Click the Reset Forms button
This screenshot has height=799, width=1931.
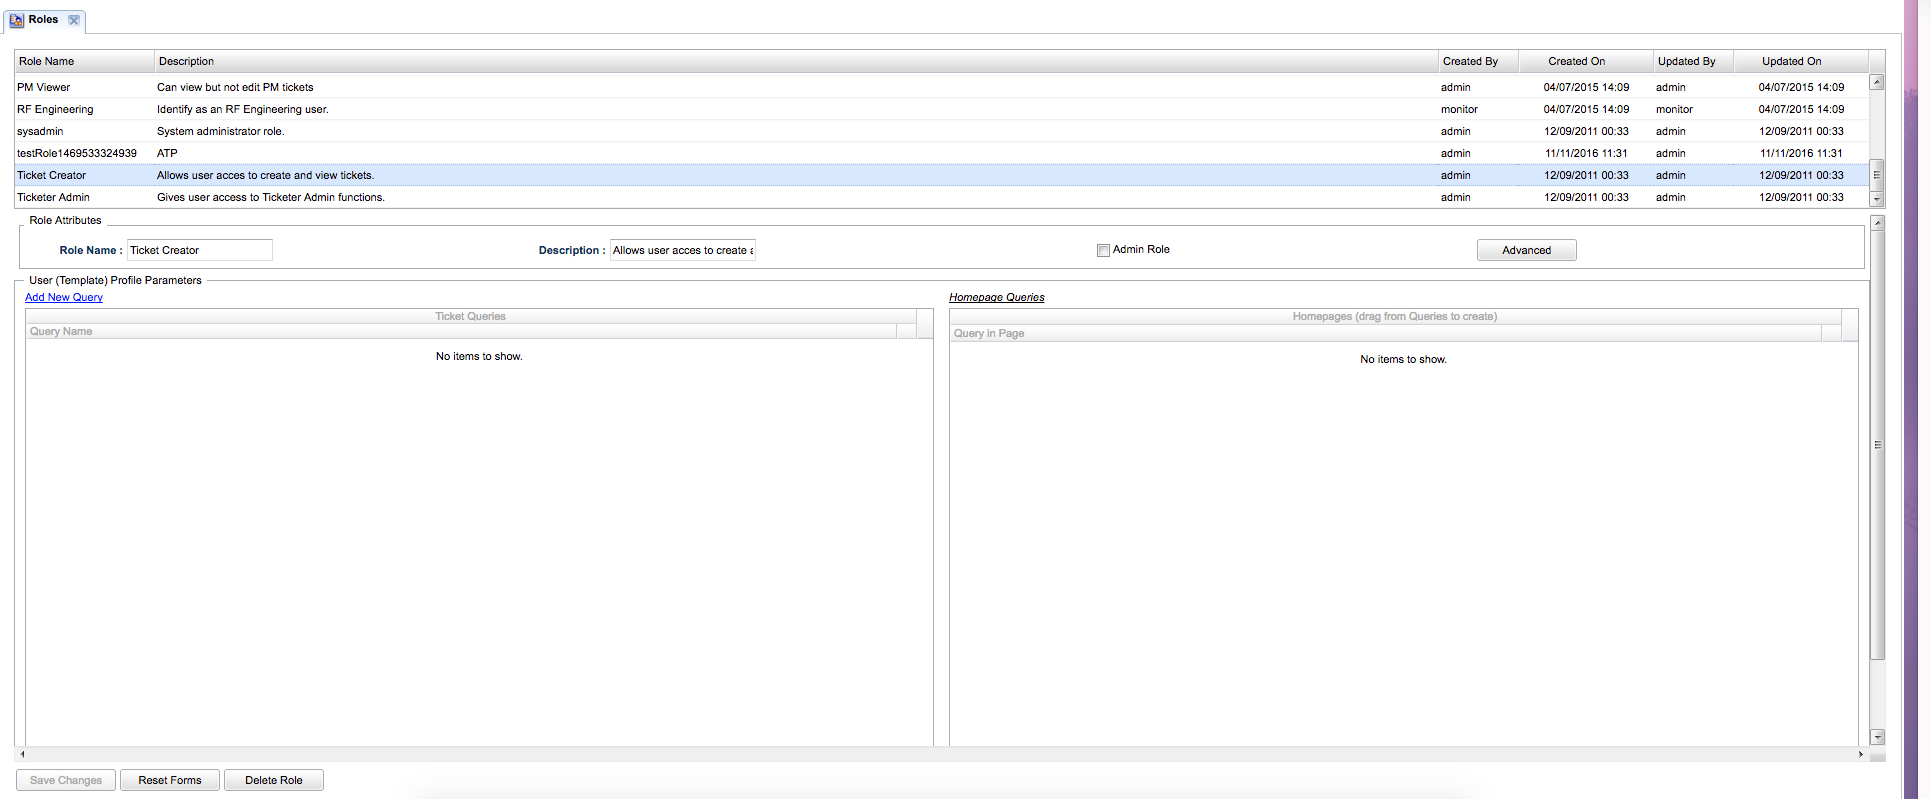point(170,780)
